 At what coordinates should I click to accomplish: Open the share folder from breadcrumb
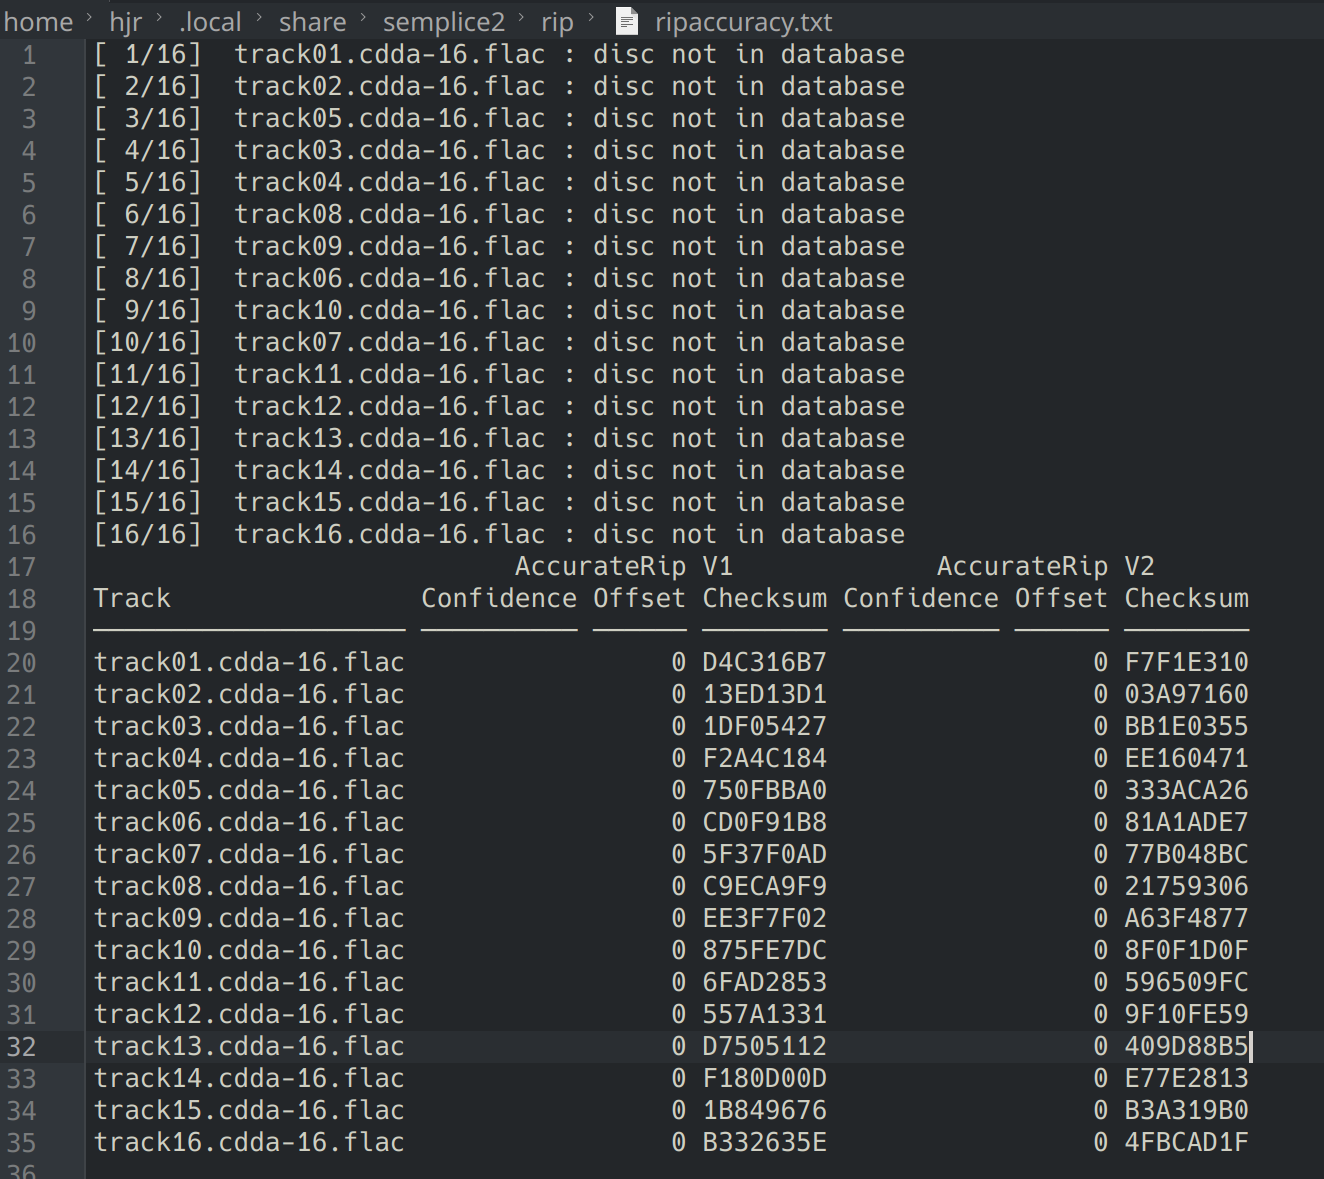tap(312, 21)
